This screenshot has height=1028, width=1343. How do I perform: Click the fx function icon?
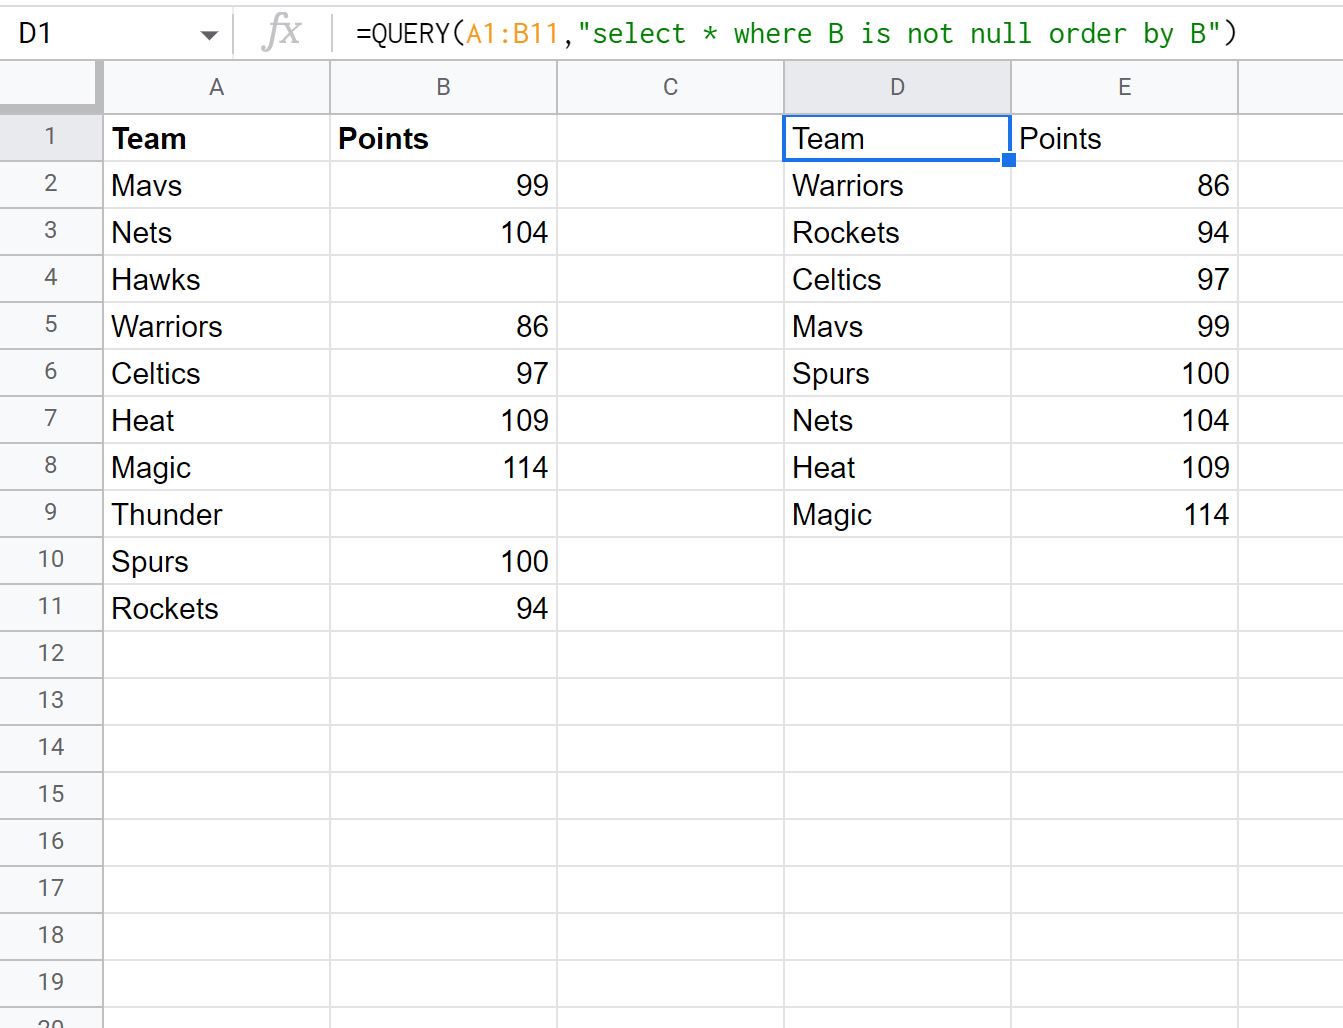pos(281,33)
